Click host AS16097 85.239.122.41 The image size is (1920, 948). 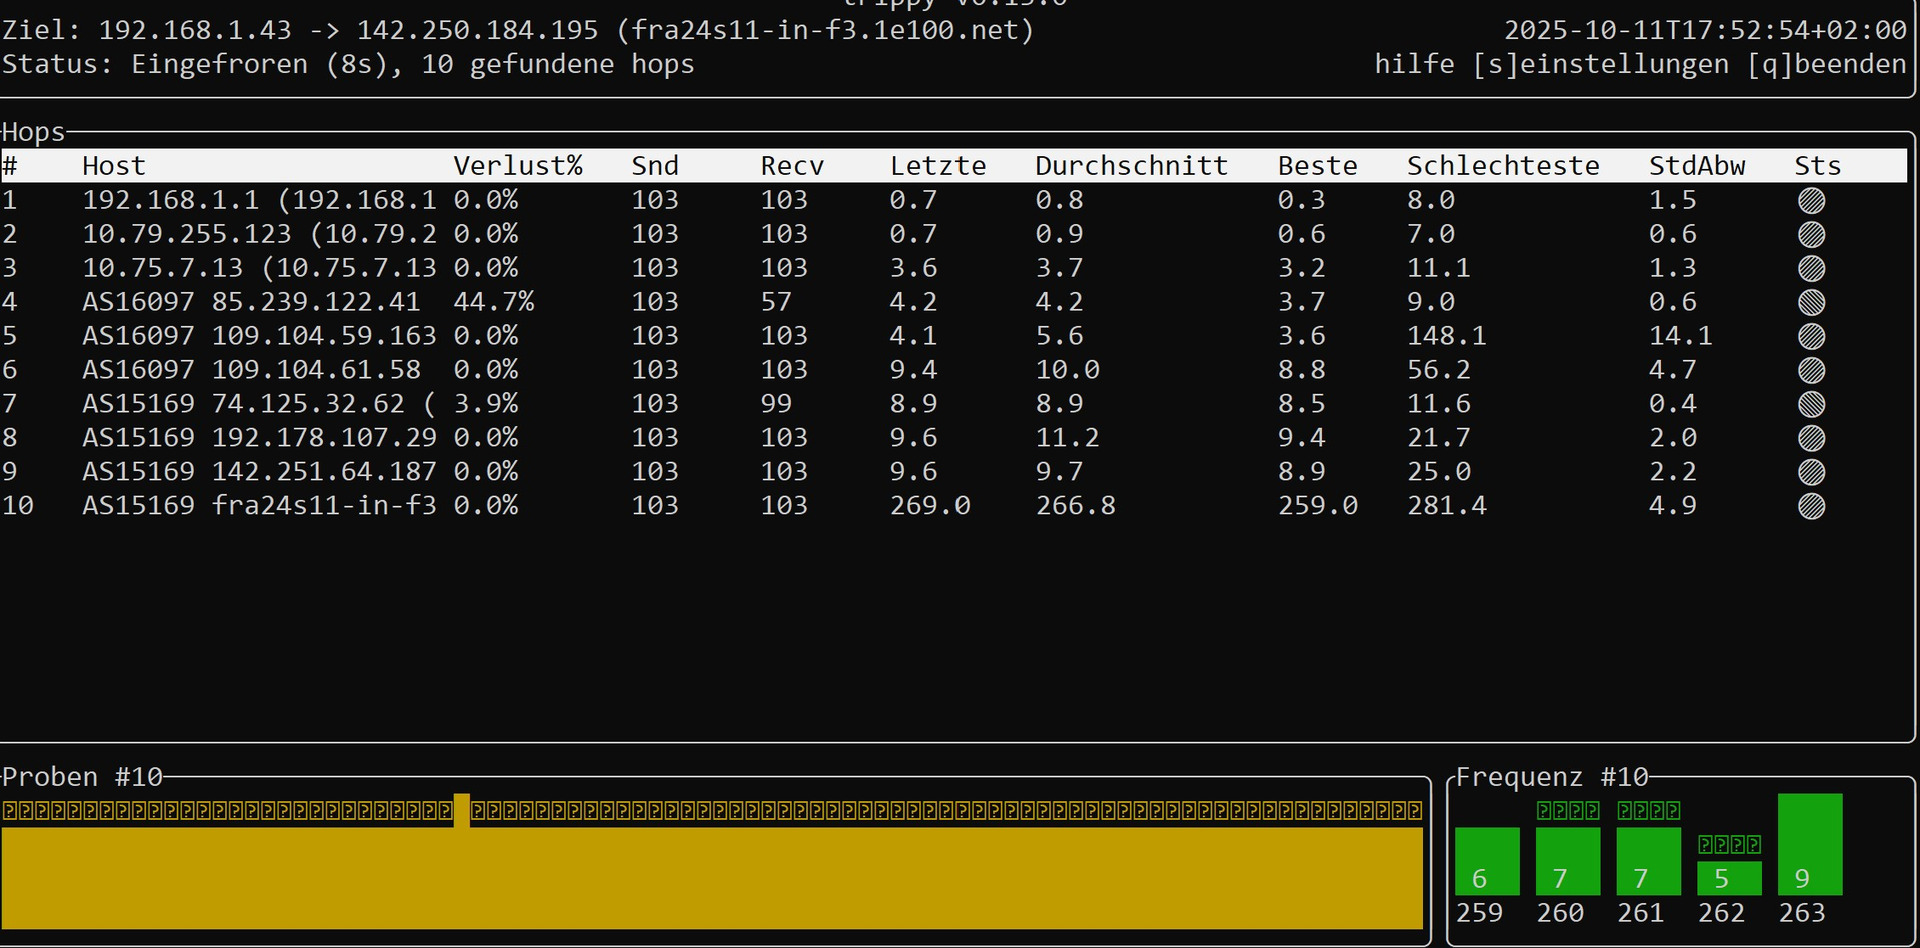[x=251, y=302]
